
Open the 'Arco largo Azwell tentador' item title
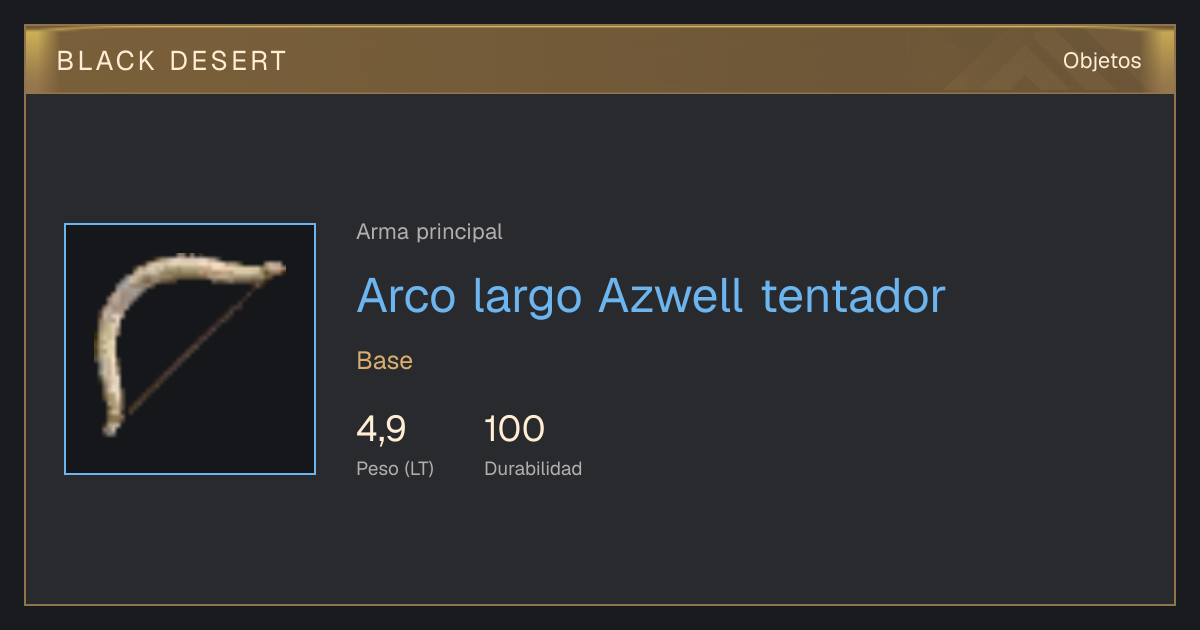pyautogui.click(x=651, y=296)
